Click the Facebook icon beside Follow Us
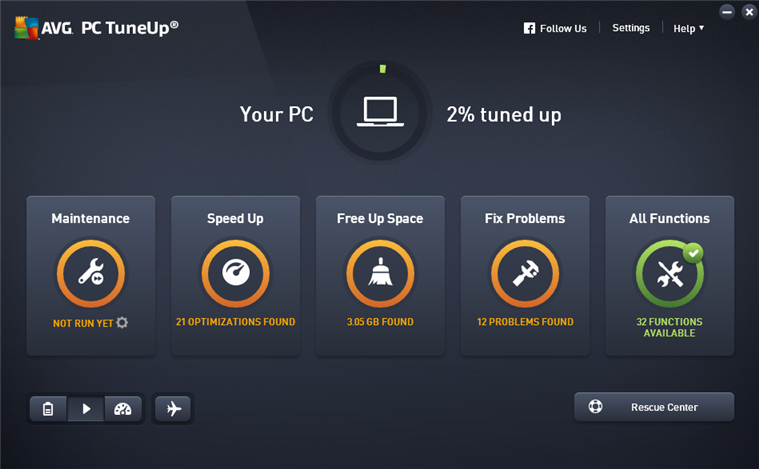This screenshot has width=759, height=469. tap(530, 28)
